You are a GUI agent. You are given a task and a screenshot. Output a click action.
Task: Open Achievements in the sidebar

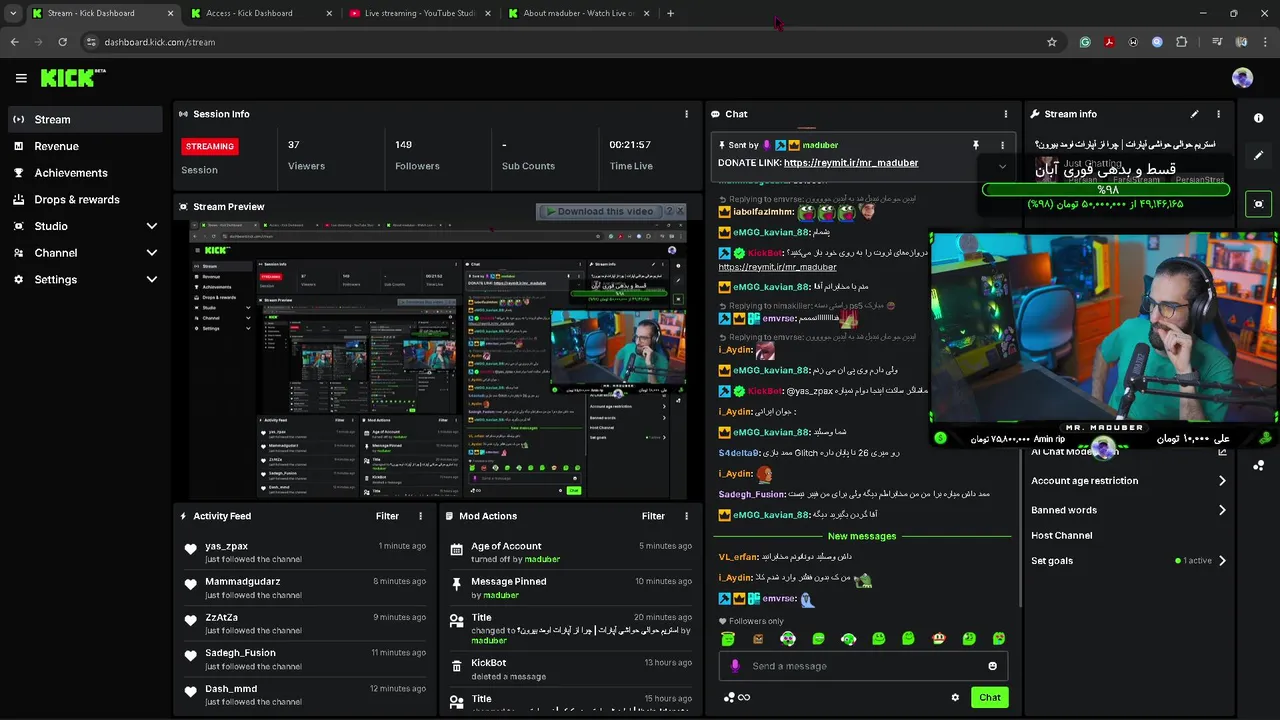click(84, 173)
